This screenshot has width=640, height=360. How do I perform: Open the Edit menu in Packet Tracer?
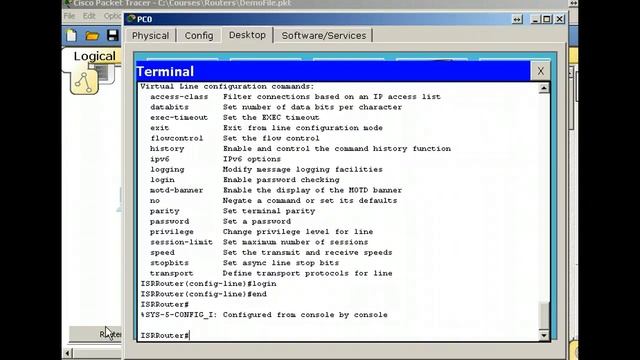[x=89, y=16]
